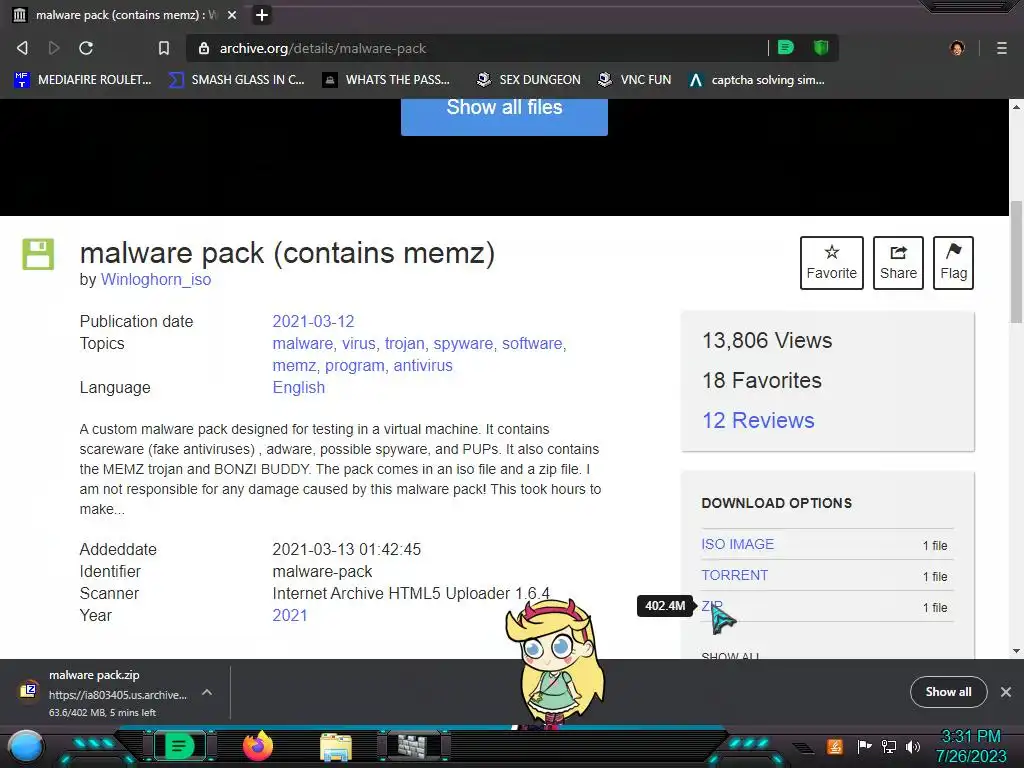Open MEDIAFIRE ROULET... bookmark
Screen dimensions: 1024x768
click(82, 80)
